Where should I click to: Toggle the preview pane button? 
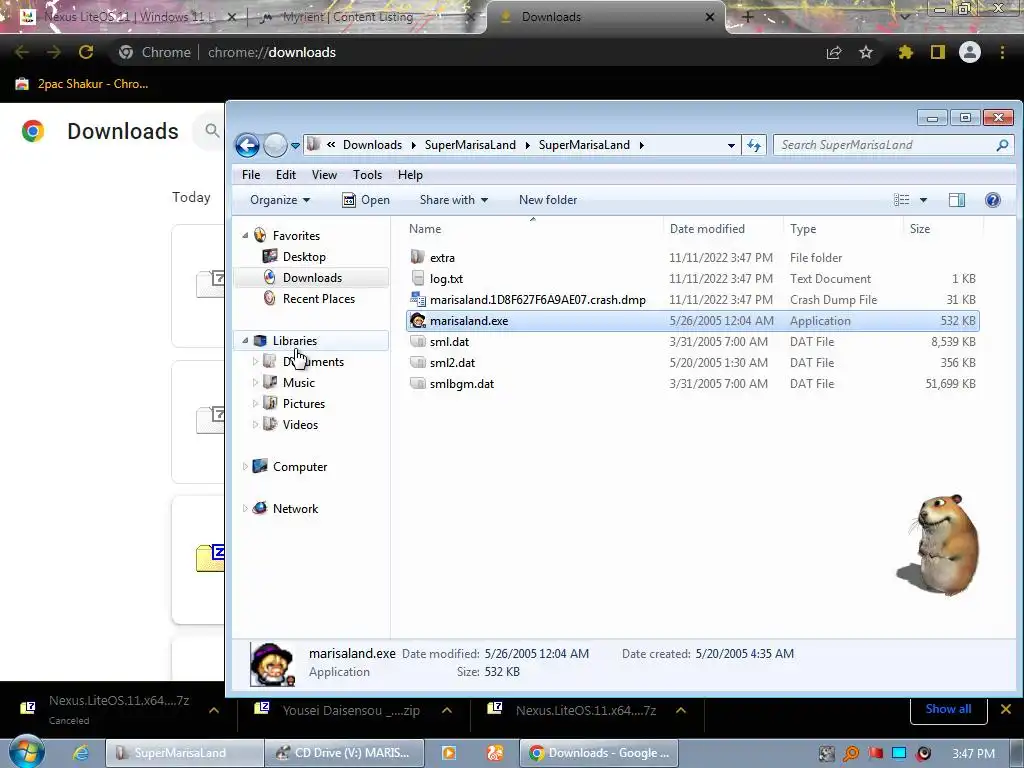coord(957,200)
